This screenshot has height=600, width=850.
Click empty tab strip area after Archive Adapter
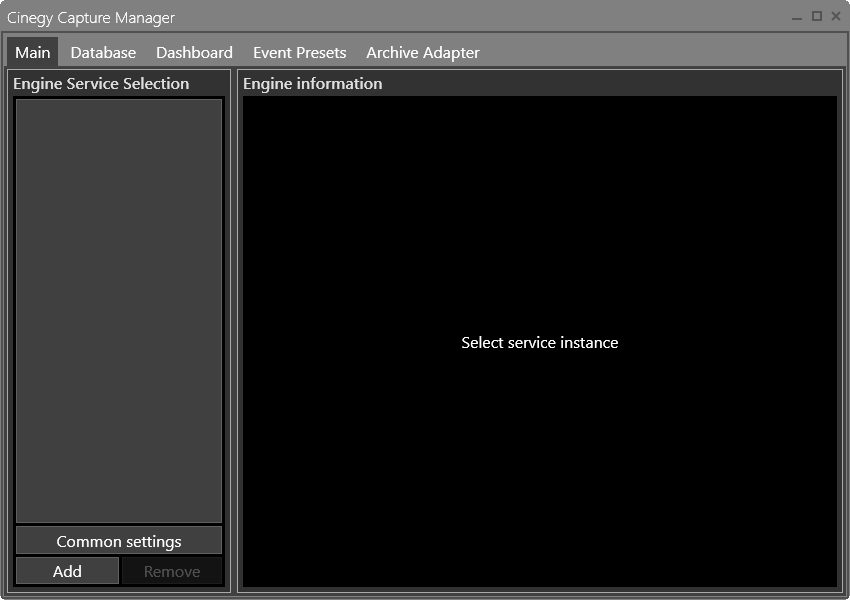pos(661,53)
